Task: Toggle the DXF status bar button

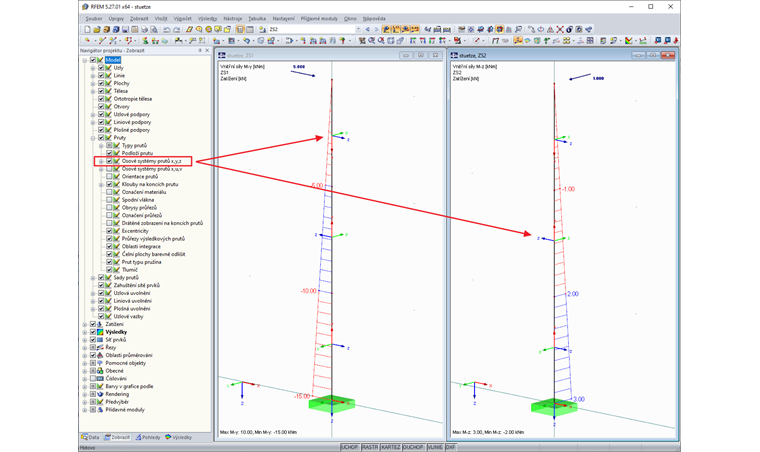Action: [450, 447]
